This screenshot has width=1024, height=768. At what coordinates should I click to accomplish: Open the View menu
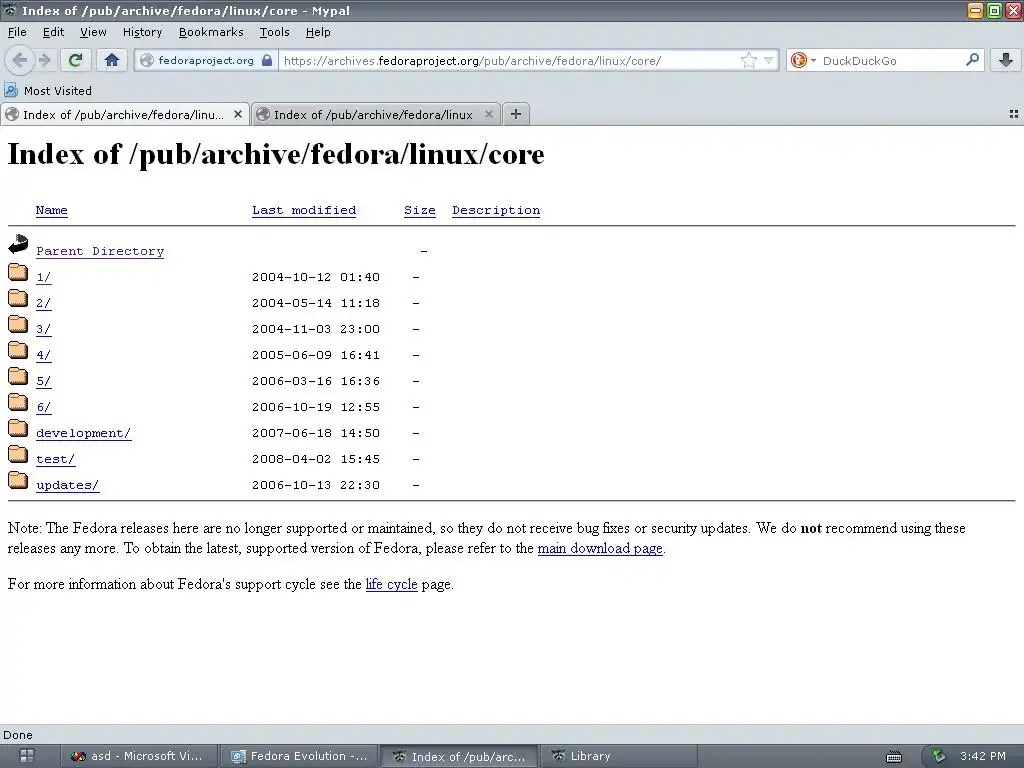pos(93,32)
